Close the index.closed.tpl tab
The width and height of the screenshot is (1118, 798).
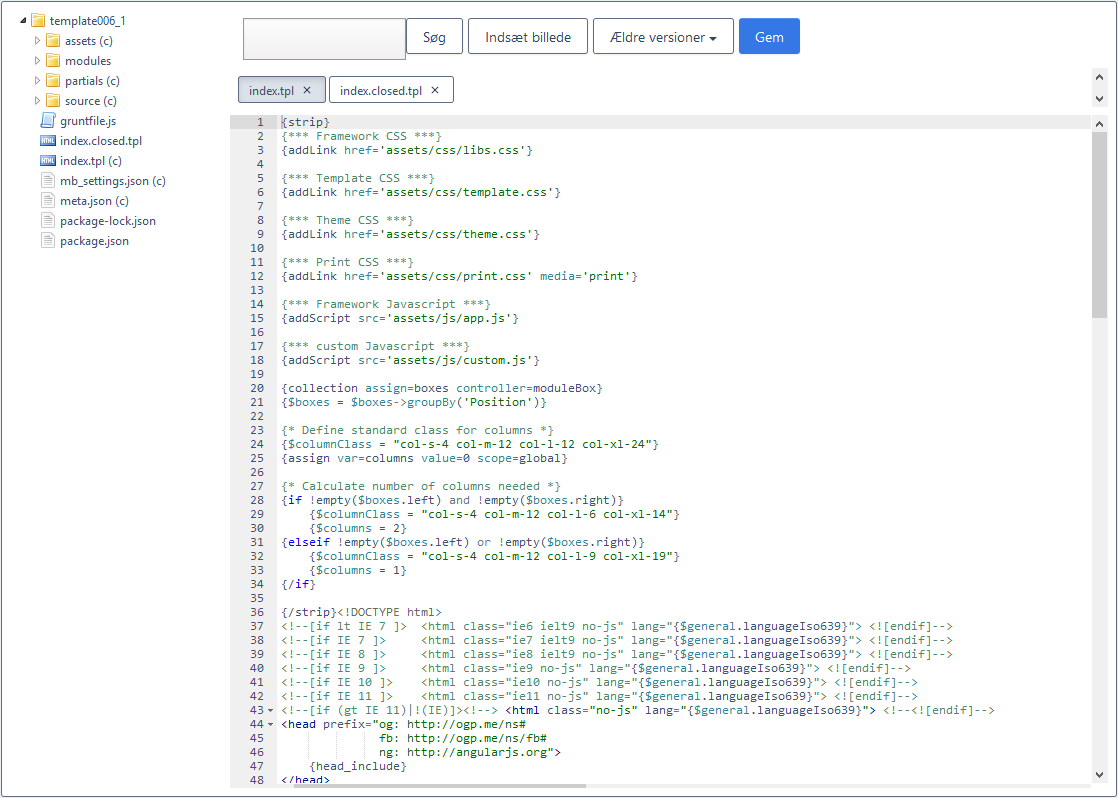point(435,90)
